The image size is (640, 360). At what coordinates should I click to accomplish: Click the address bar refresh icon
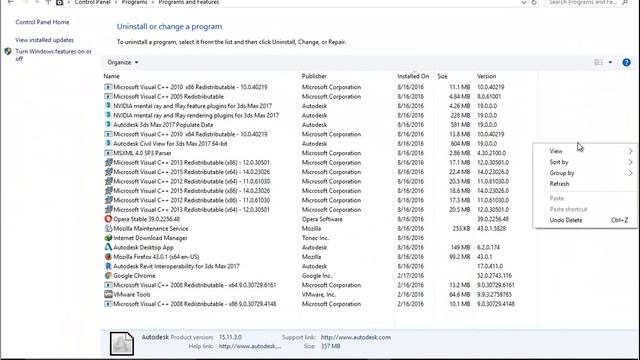(534, 2)
